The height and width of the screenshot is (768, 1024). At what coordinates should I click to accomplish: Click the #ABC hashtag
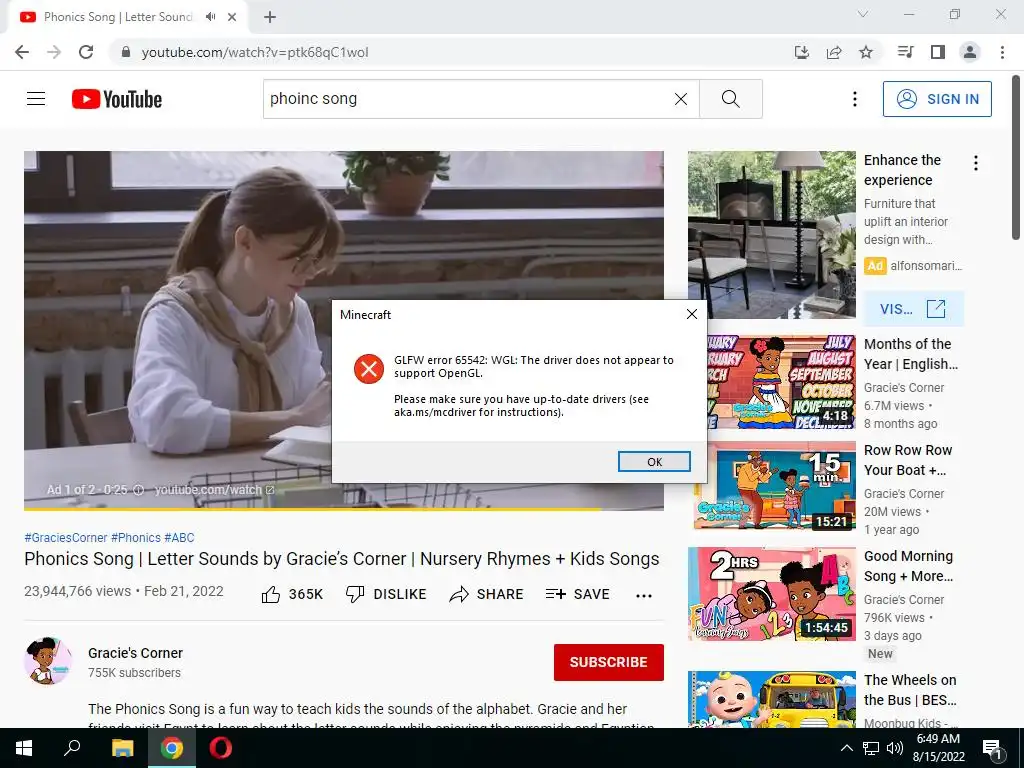(180, 537)
